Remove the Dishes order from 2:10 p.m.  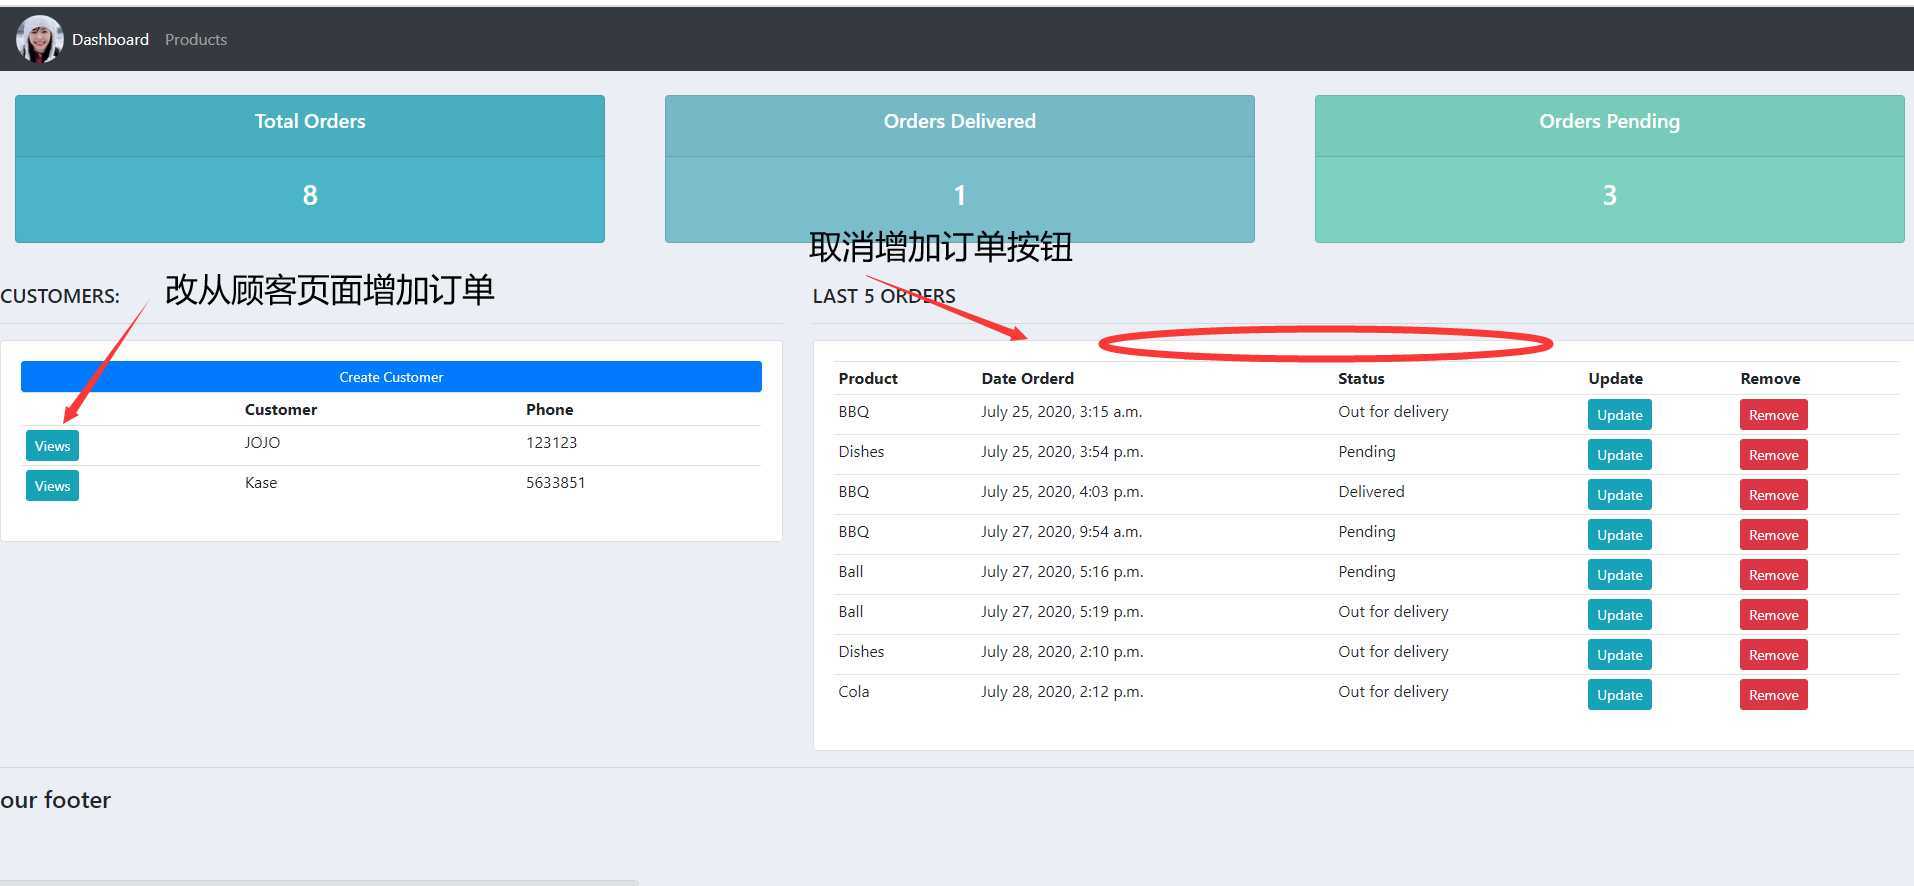click(1773, 655)
